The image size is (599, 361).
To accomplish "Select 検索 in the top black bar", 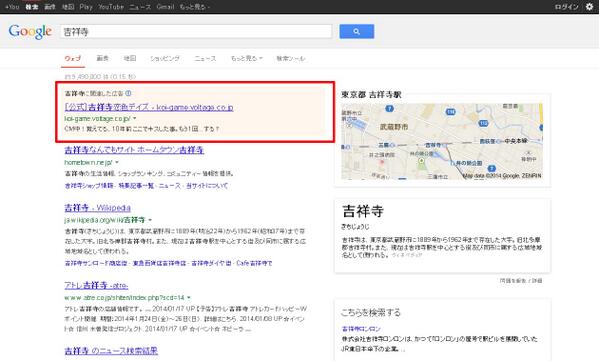I will pyautogui.click(x=32, y=6).
